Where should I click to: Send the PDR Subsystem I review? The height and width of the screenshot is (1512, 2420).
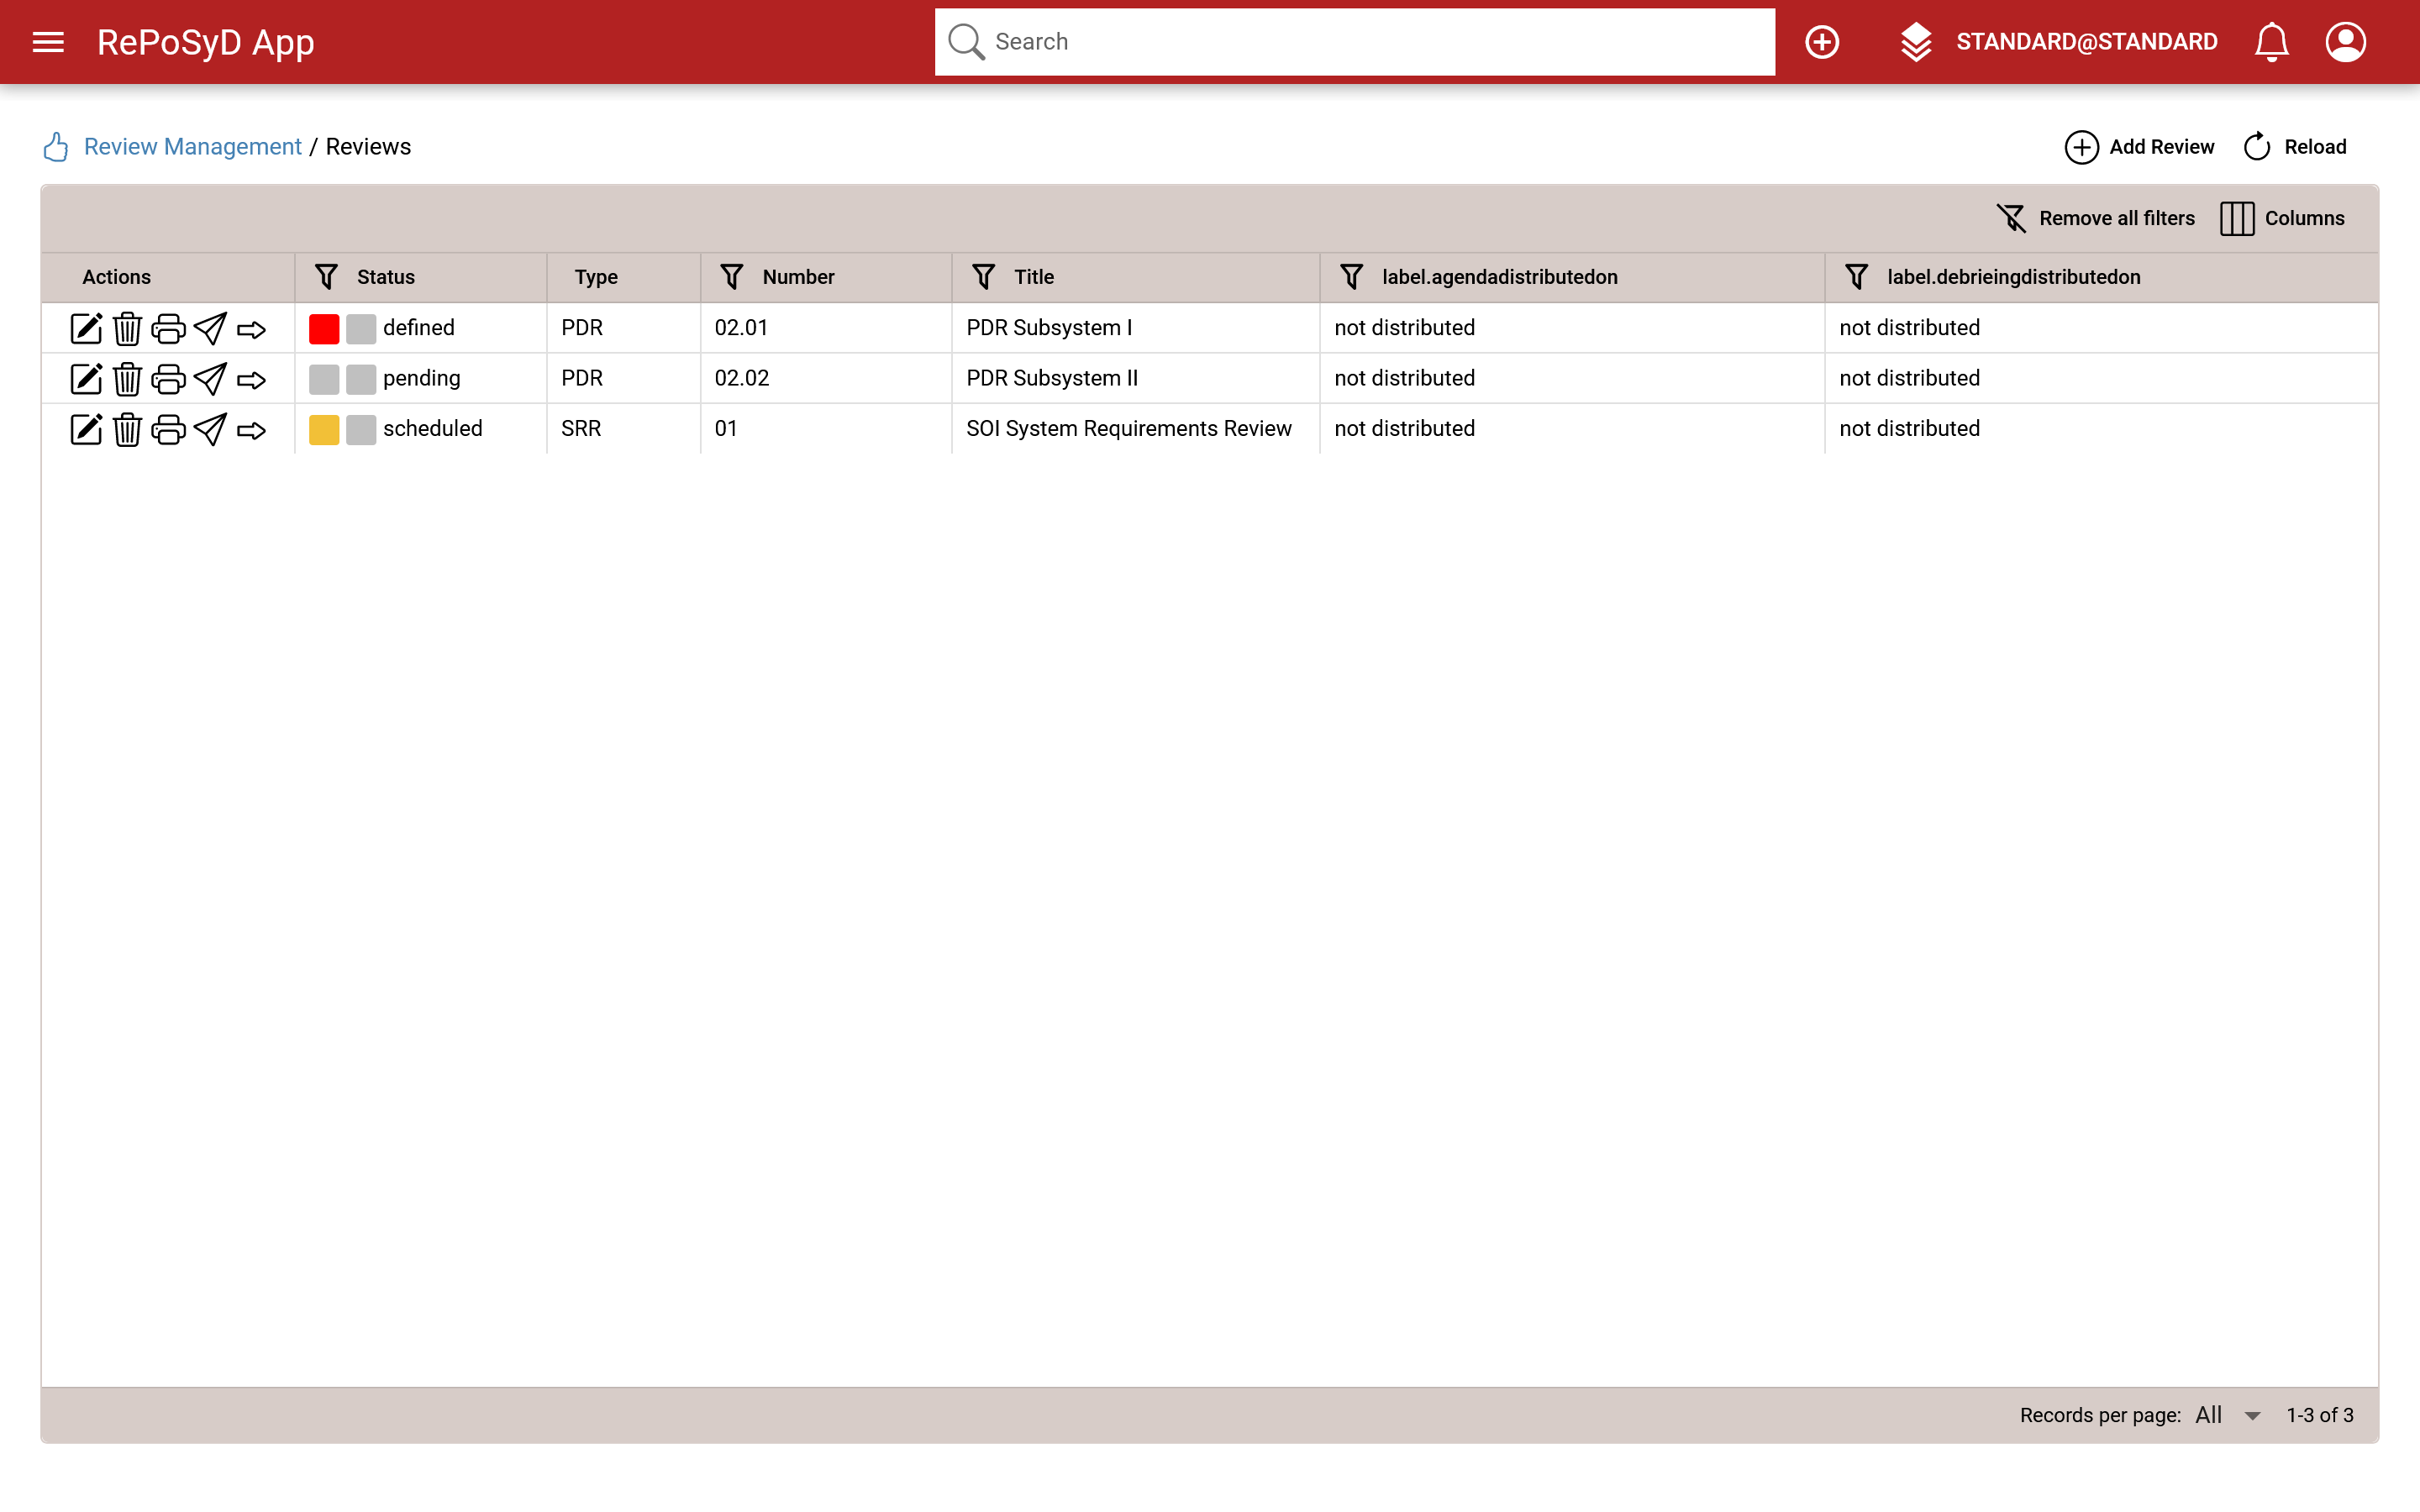coord(210,328)
